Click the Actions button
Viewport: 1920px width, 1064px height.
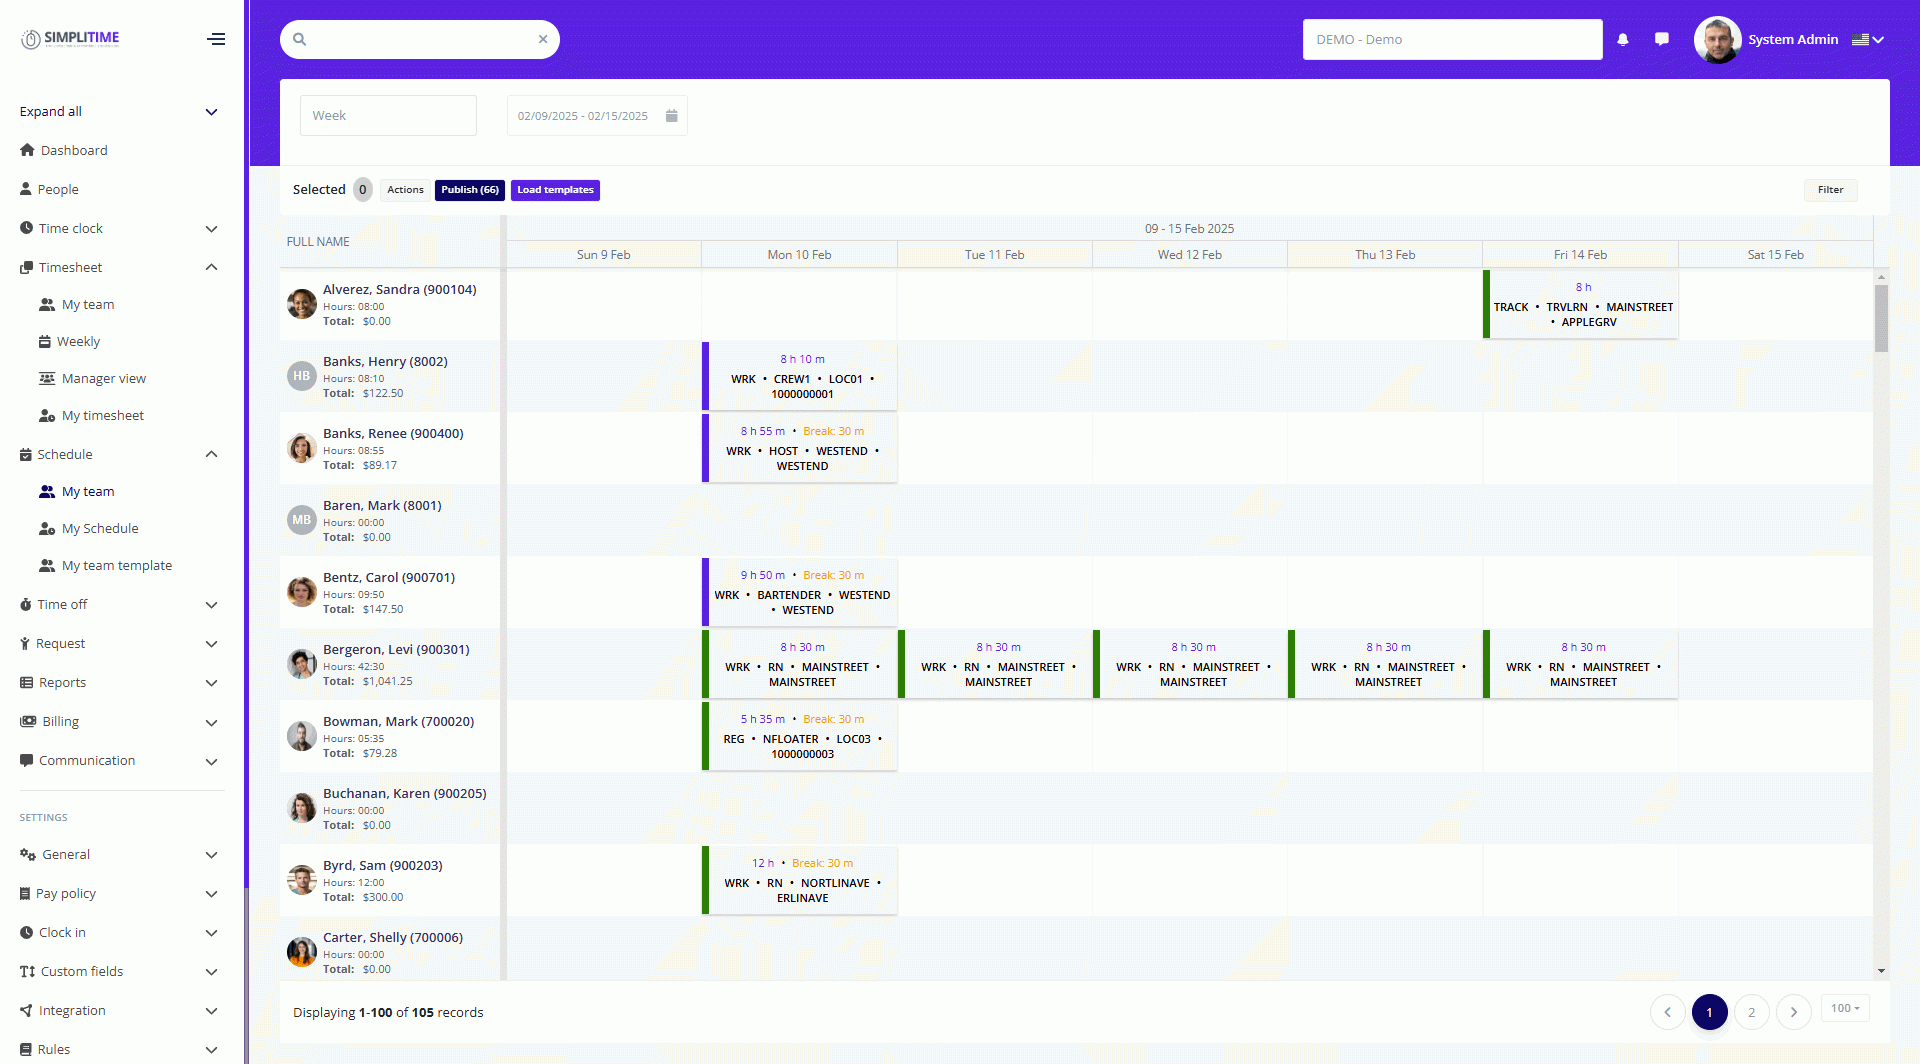405,190
